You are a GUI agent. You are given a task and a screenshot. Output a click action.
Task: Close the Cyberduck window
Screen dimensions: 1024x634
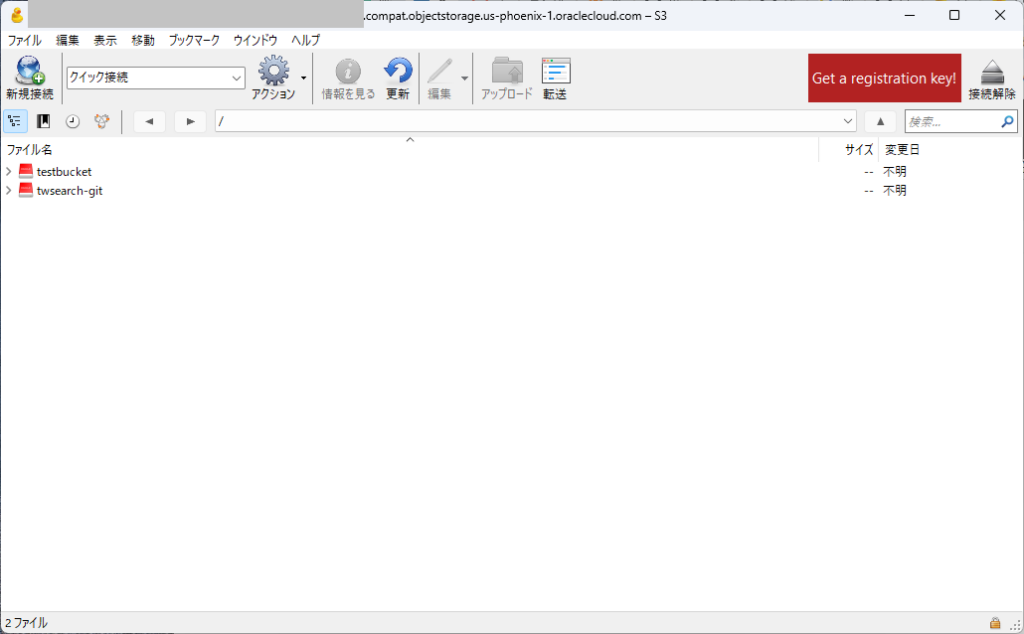pyautogui.click(x=1000, y=15)
